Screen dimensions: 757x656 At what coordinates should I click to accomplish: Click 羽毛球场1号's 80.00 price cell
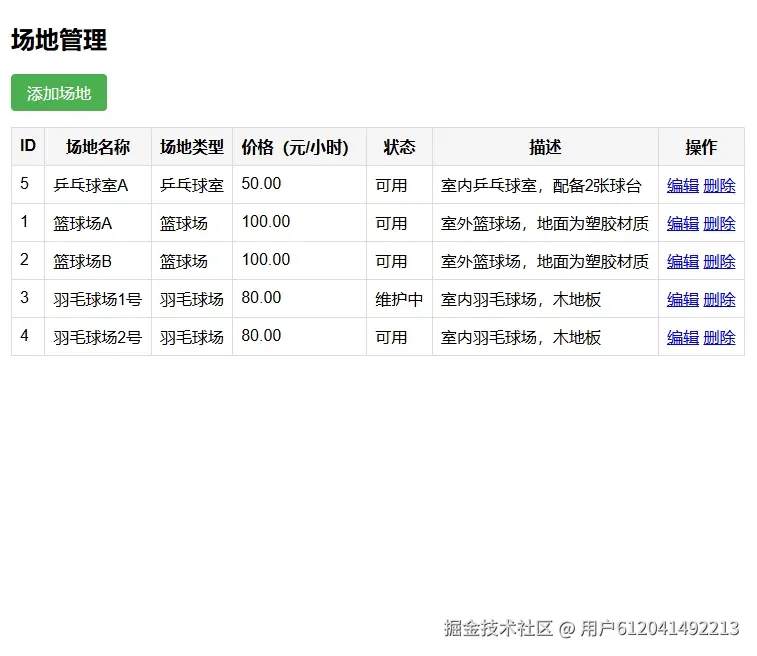coord(299,299)
